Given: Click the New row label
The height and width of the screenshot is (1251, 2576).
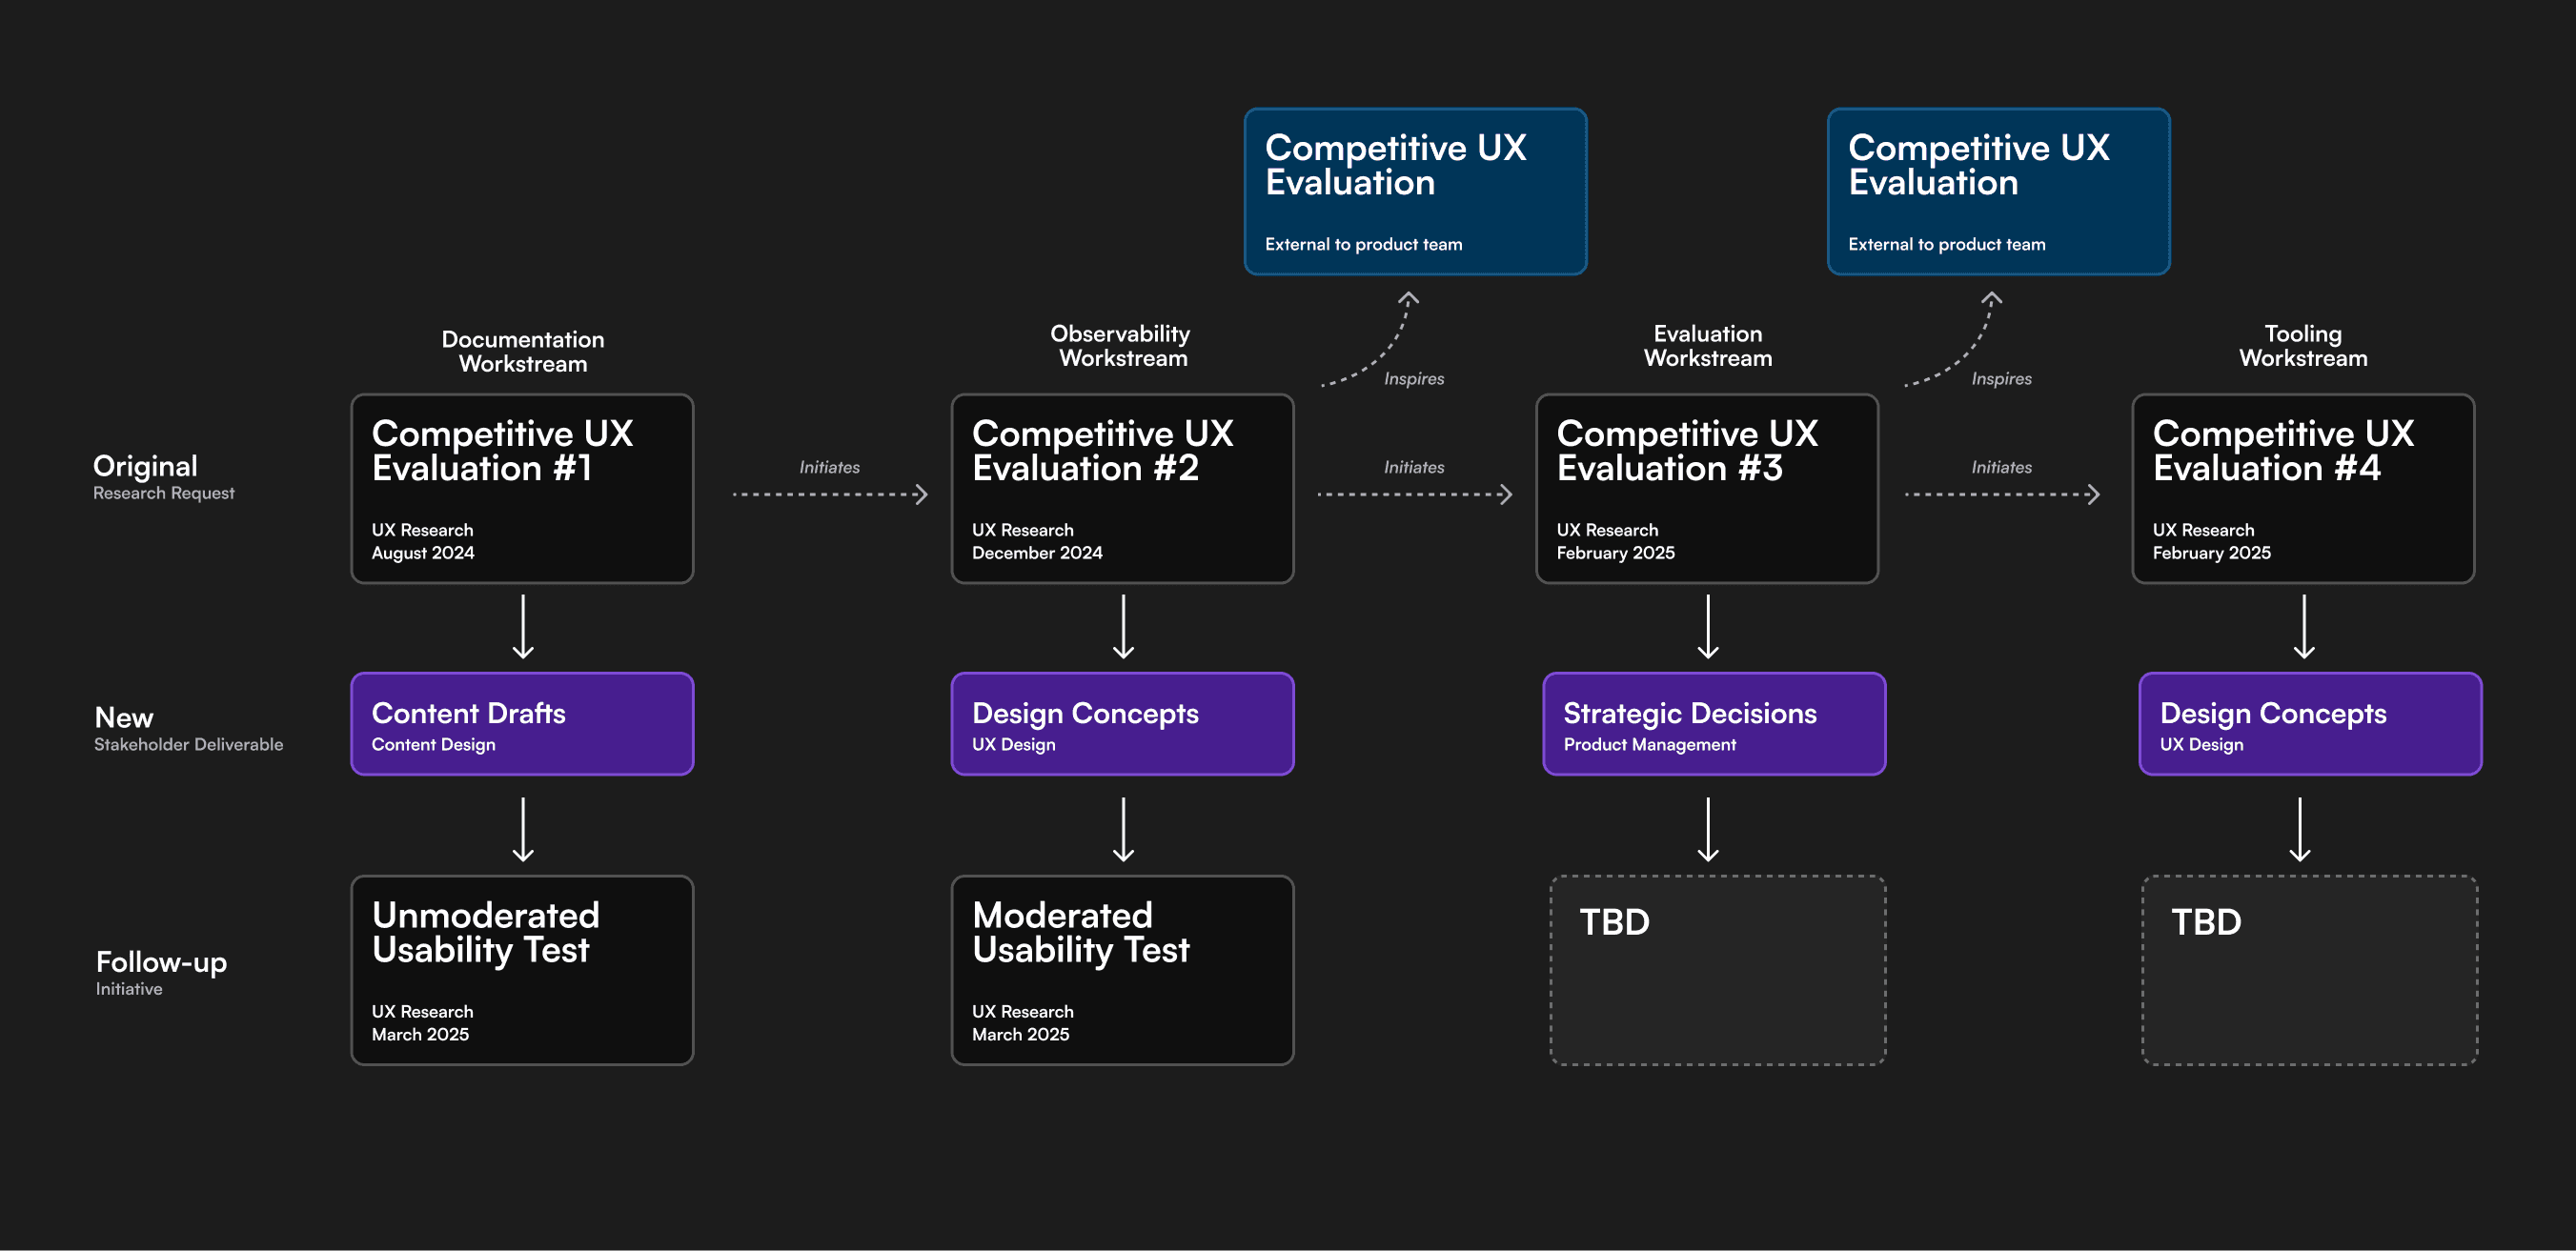Looking at the screenshot, I should click(x=124, y=717).
